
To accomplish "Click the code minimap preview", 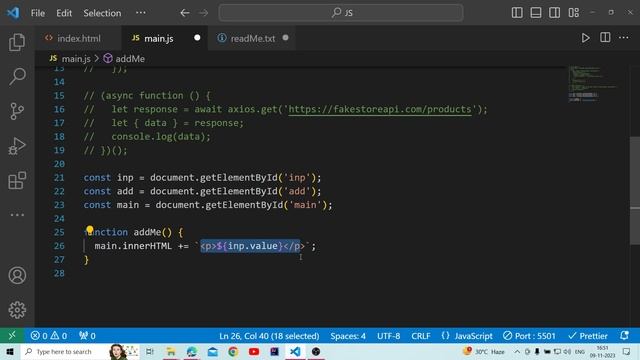I will click(593, 84).
